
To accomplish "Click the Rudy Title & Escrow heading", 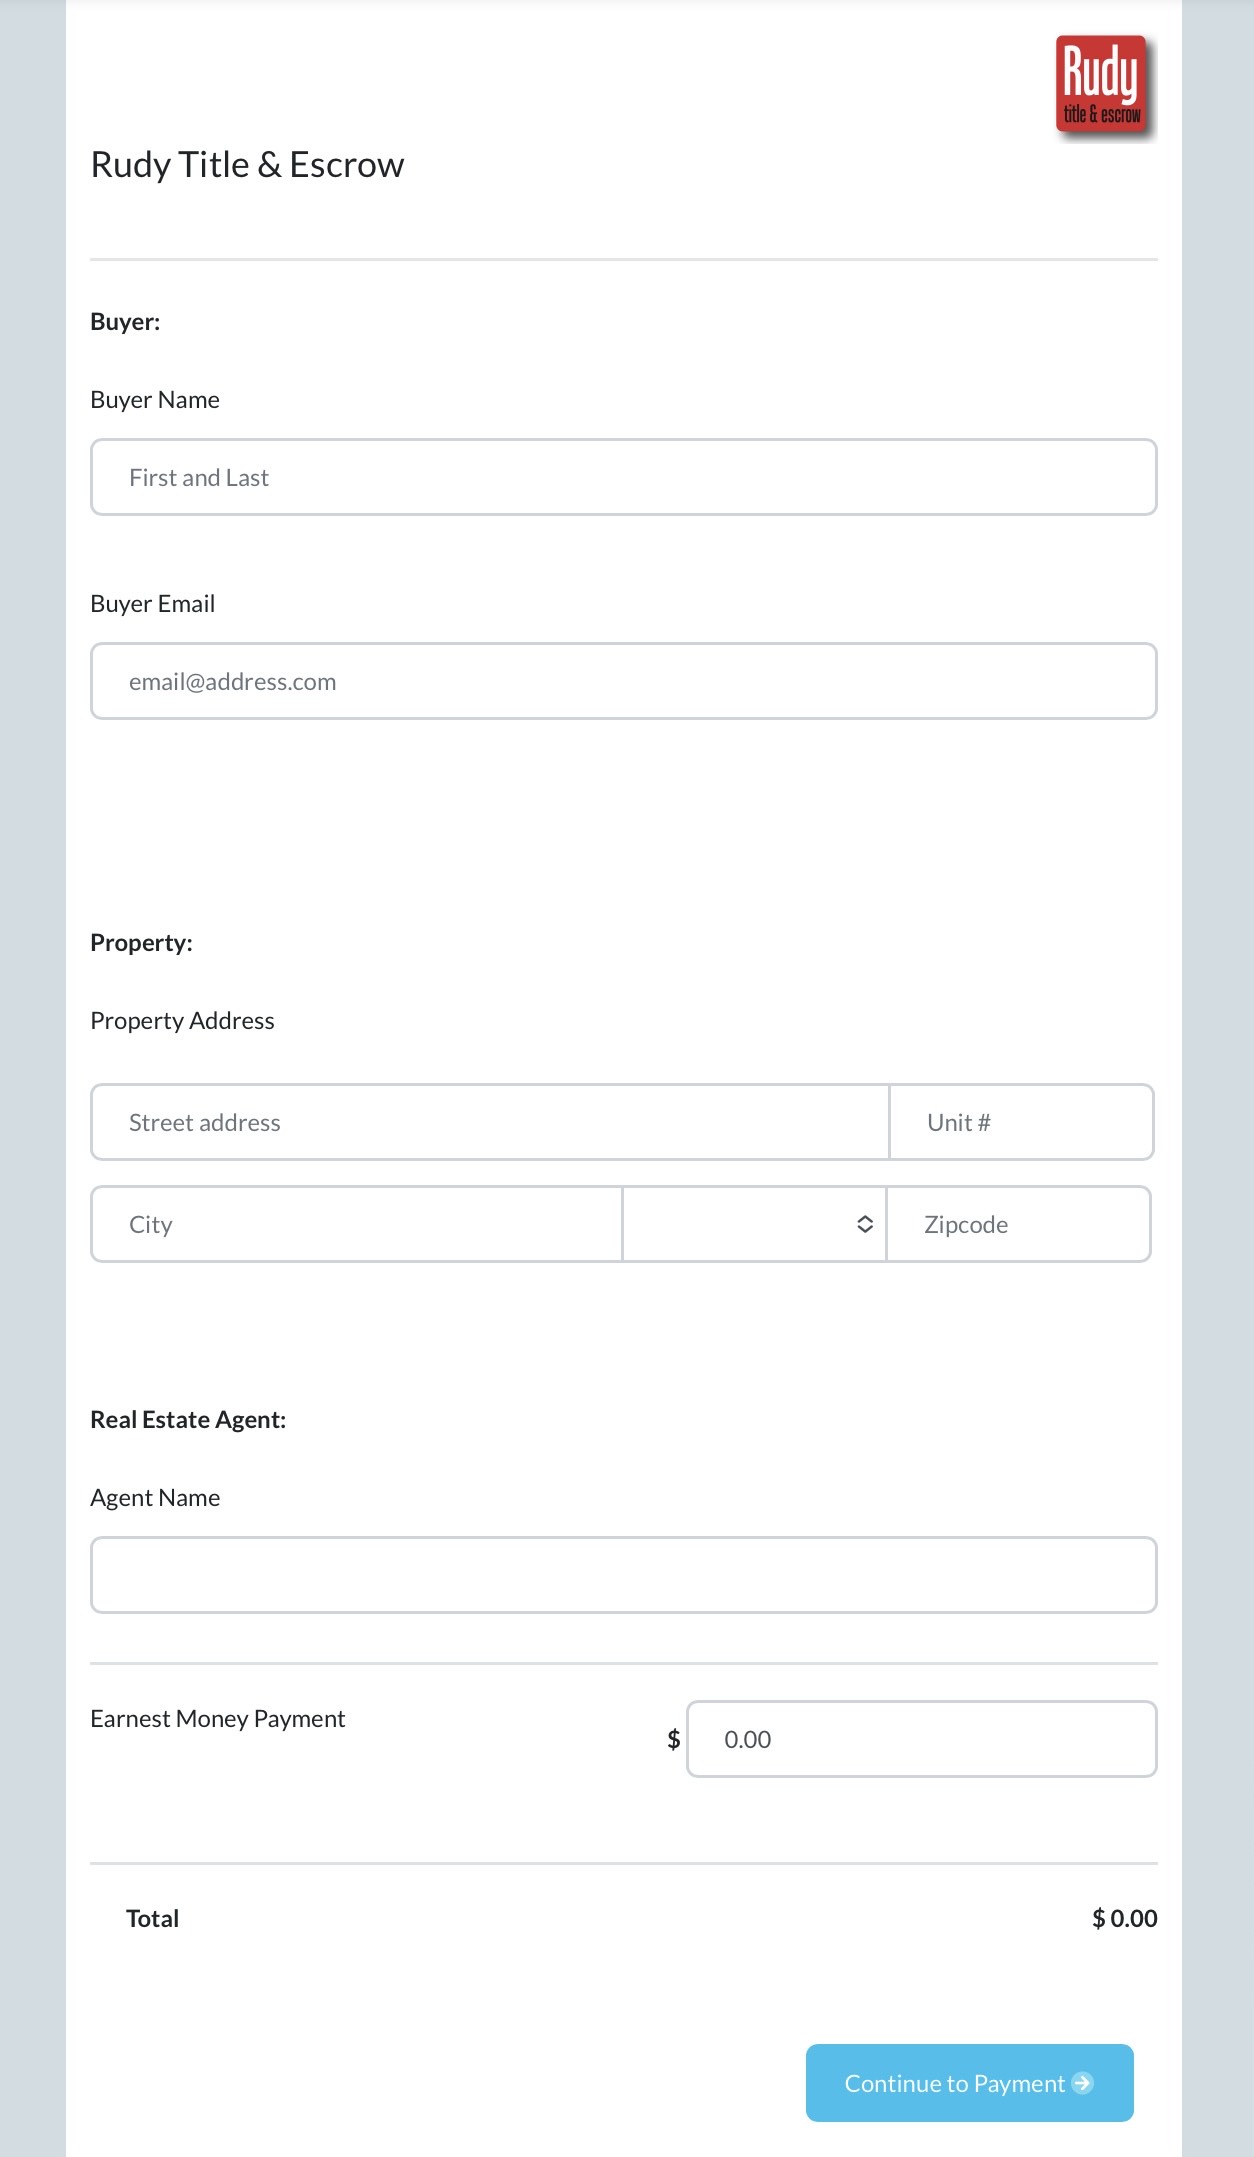I will (x=247, y=165).
